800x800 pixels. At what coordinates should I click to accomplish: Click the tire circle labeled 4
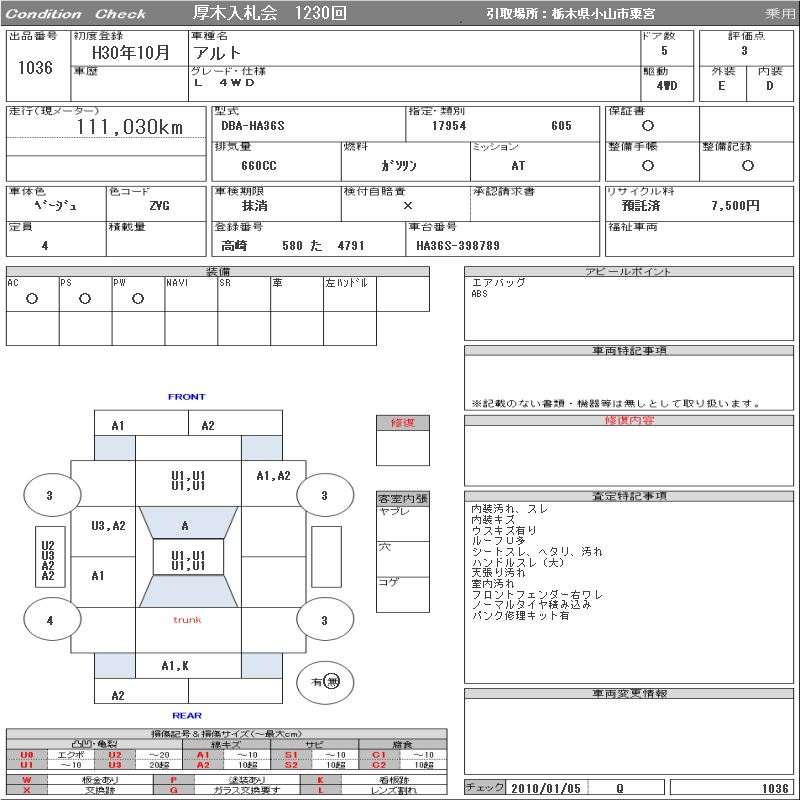(x=51, y=620)
